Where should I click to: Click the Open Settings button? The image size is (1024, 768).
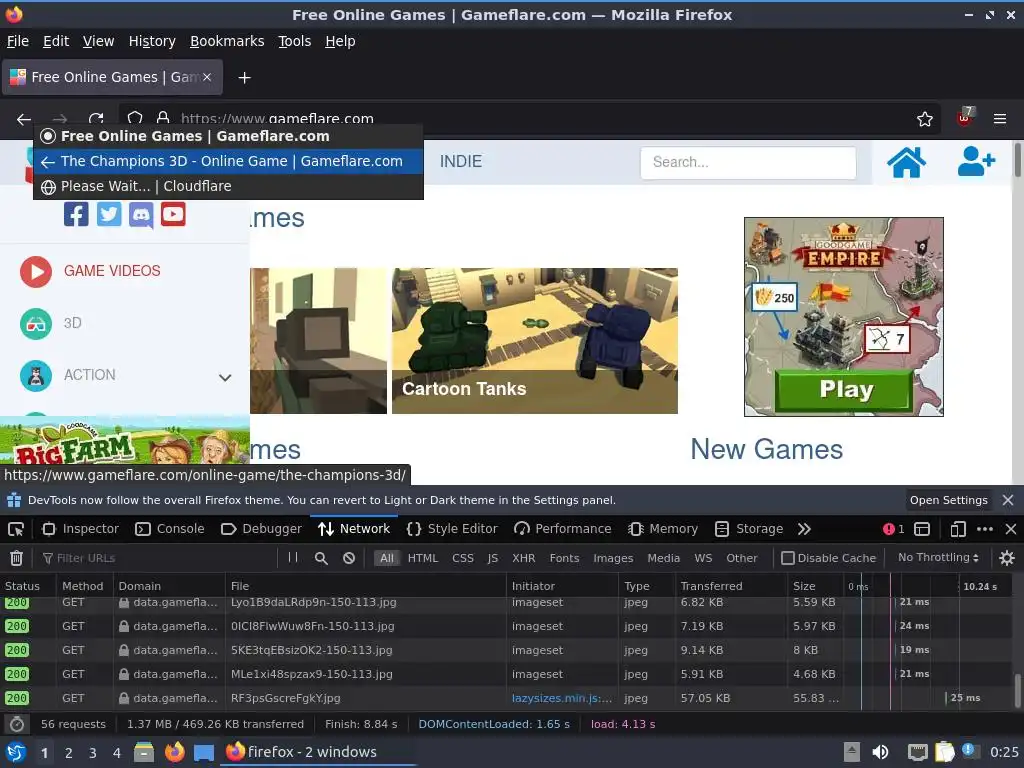point(948,500)
